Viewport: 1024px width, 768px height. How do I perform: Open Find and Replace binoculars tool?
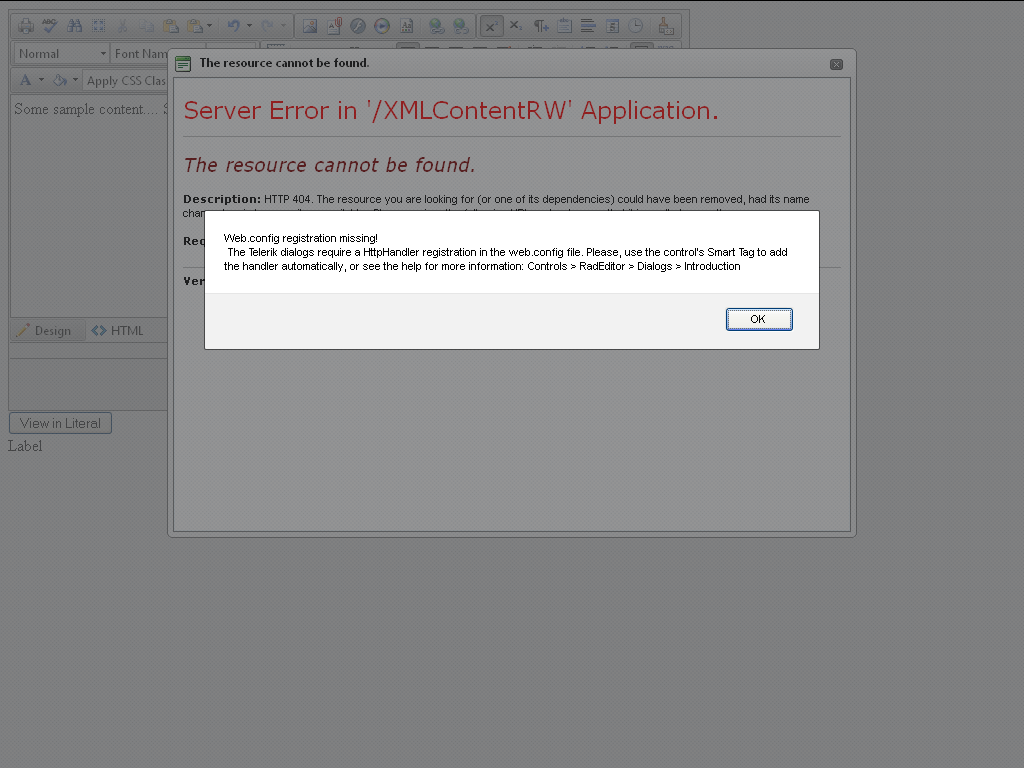point(74,26)
